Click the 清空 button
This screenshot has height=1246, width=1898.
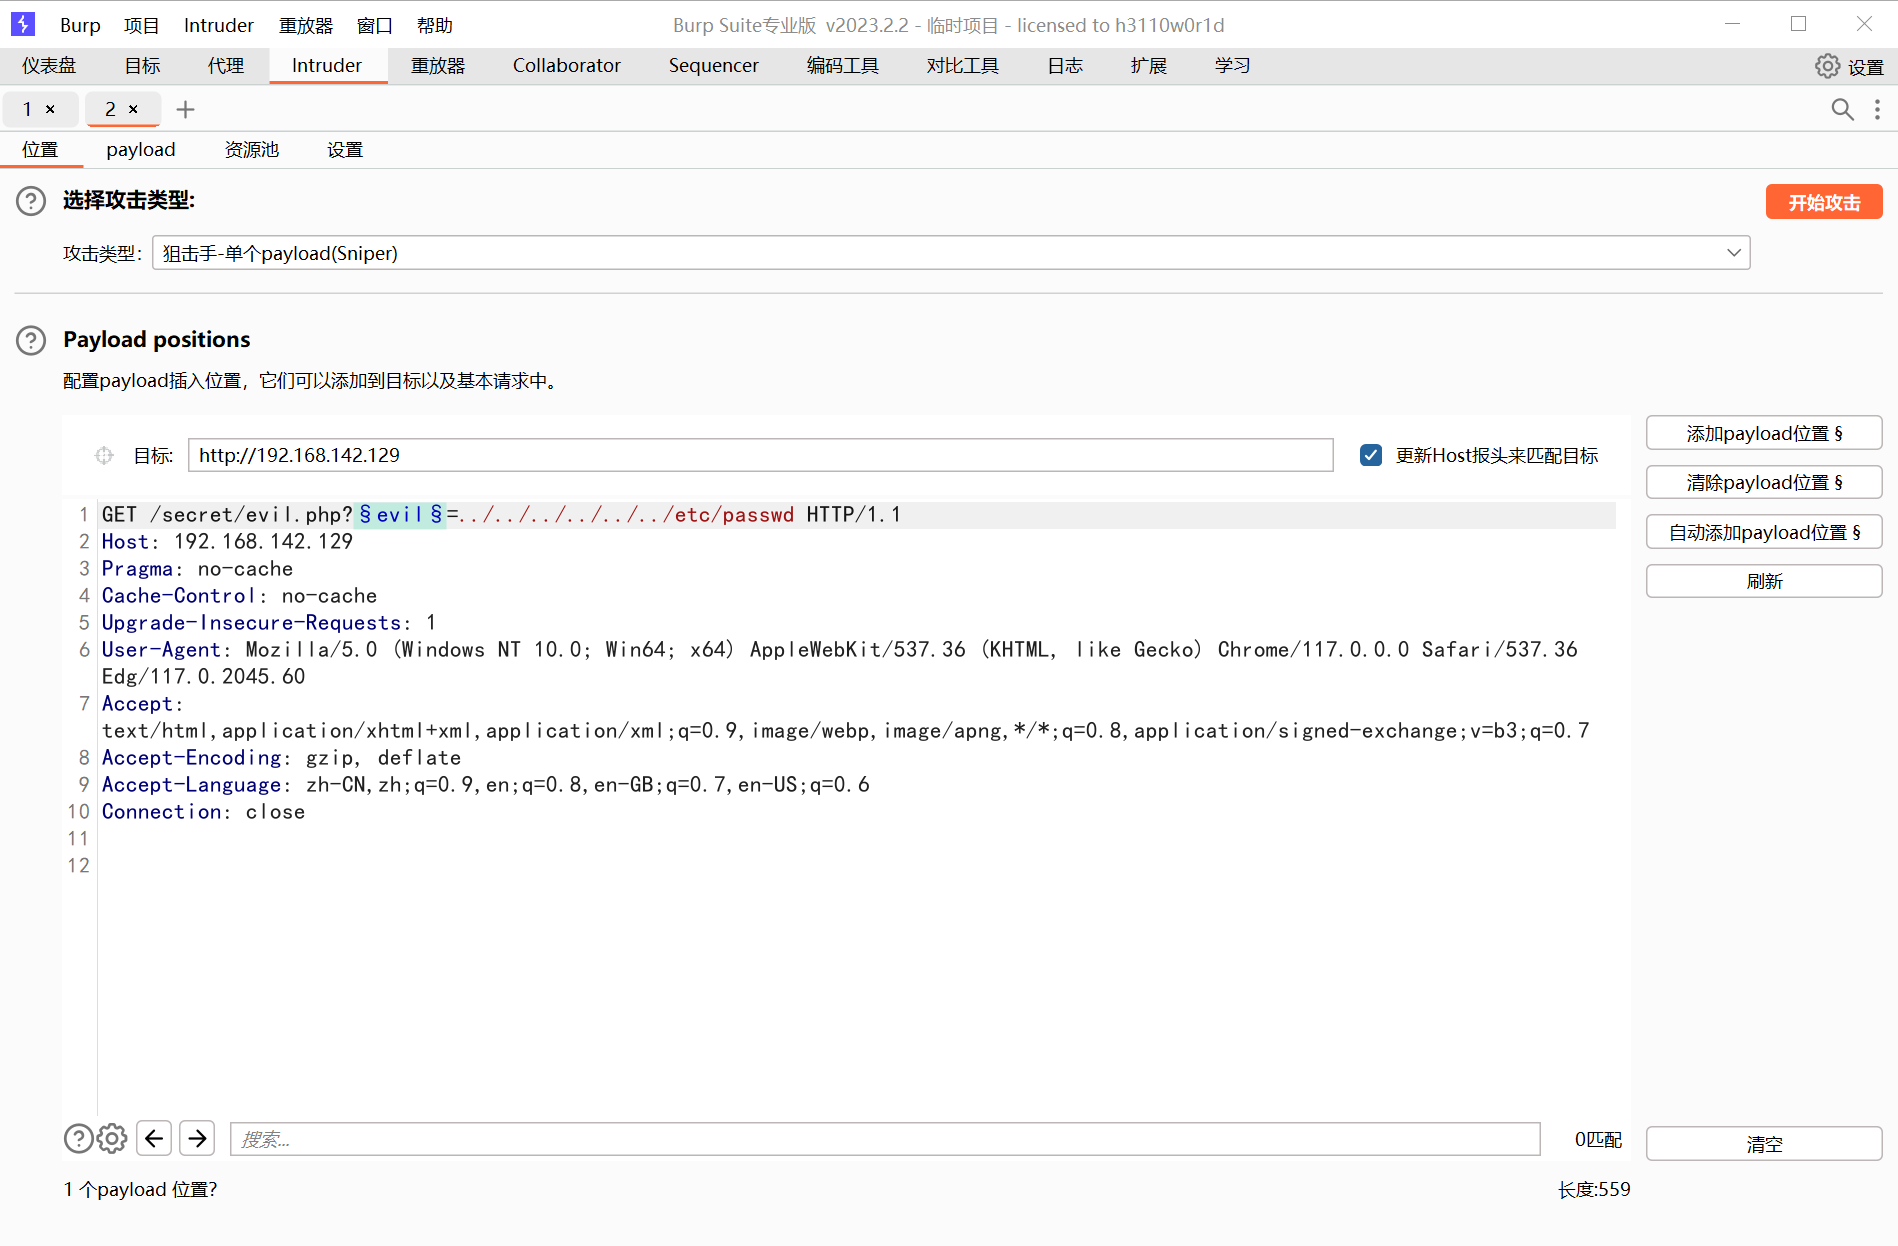(1764, 1144)
